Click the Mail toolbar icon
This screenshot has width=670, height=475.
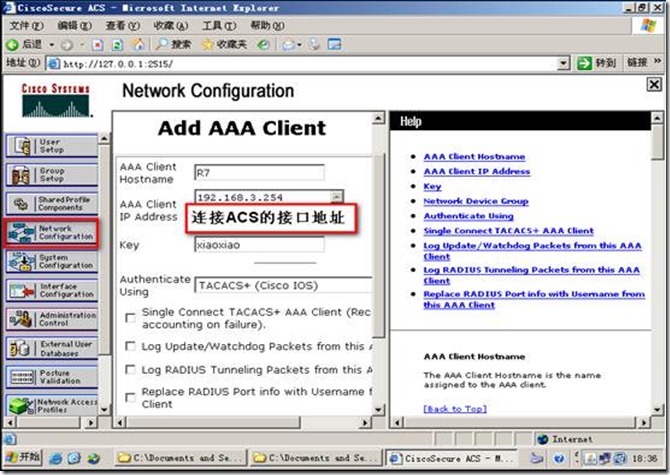[288, 44]
